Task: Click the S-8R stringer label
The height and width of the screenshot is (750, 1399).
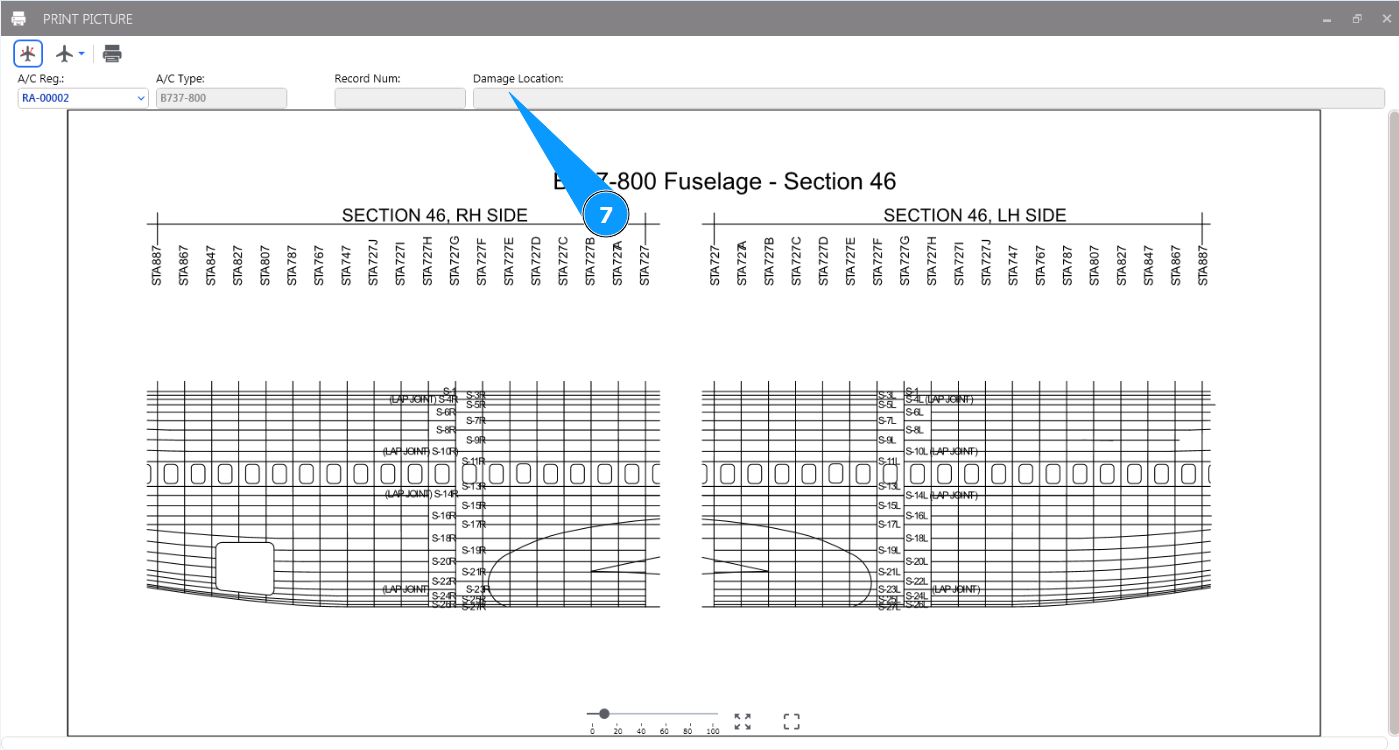Action: pos(445,430)
